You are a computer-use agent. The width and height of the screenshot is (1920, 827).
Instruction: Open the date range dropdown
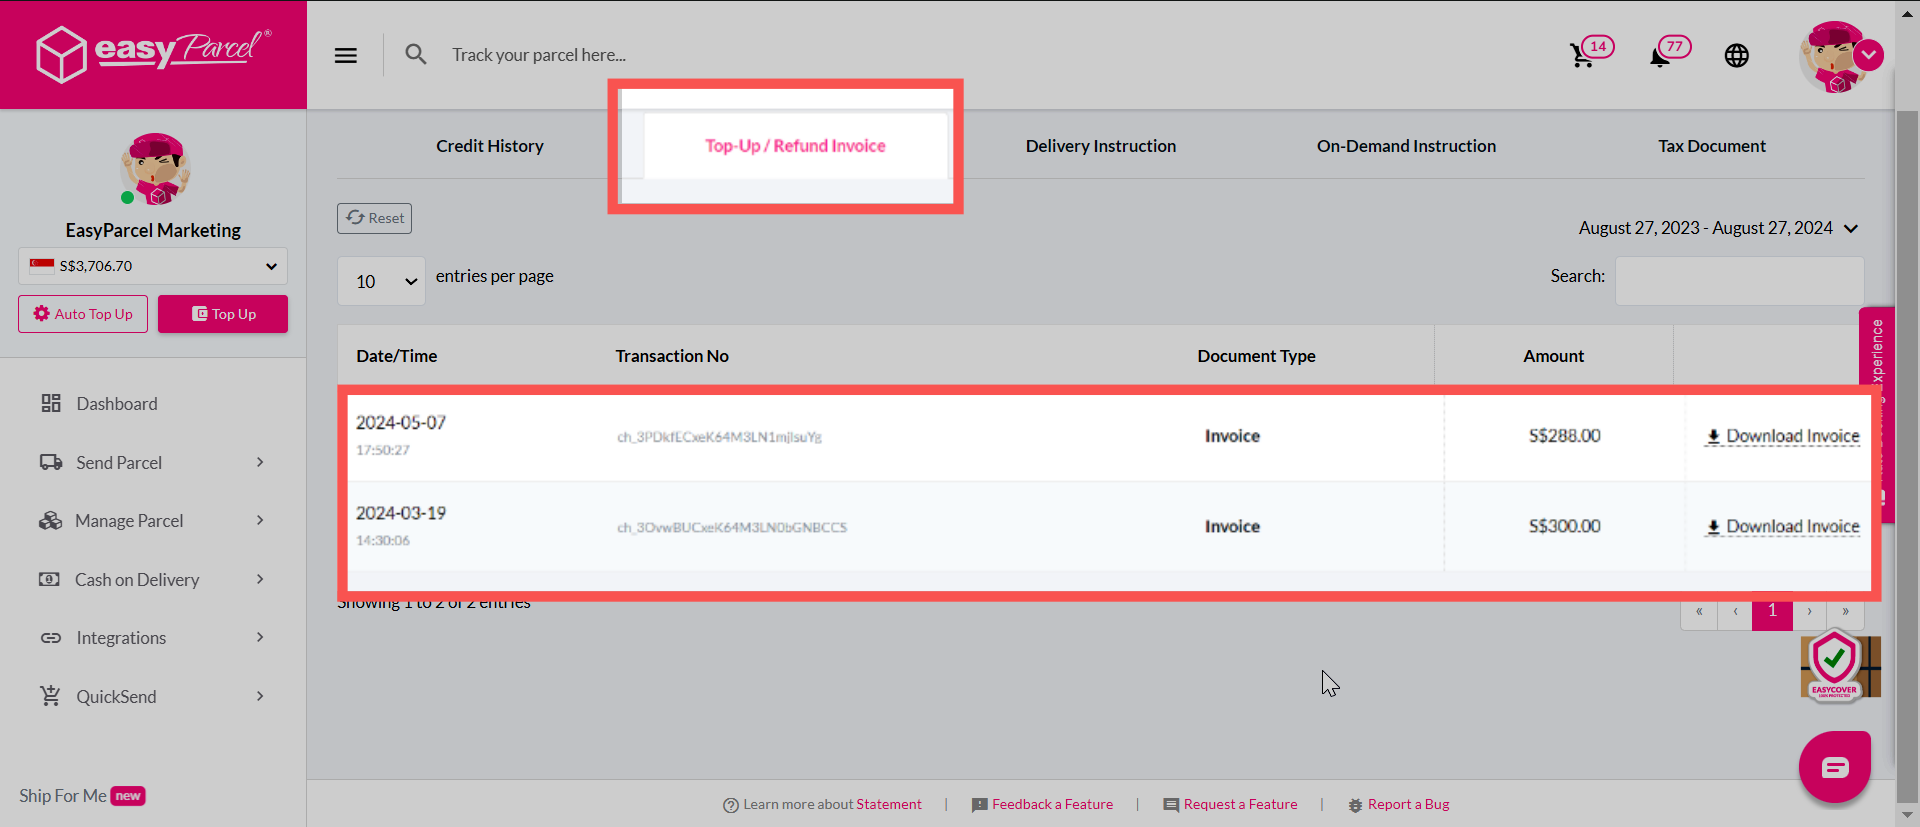point(1718,228)
